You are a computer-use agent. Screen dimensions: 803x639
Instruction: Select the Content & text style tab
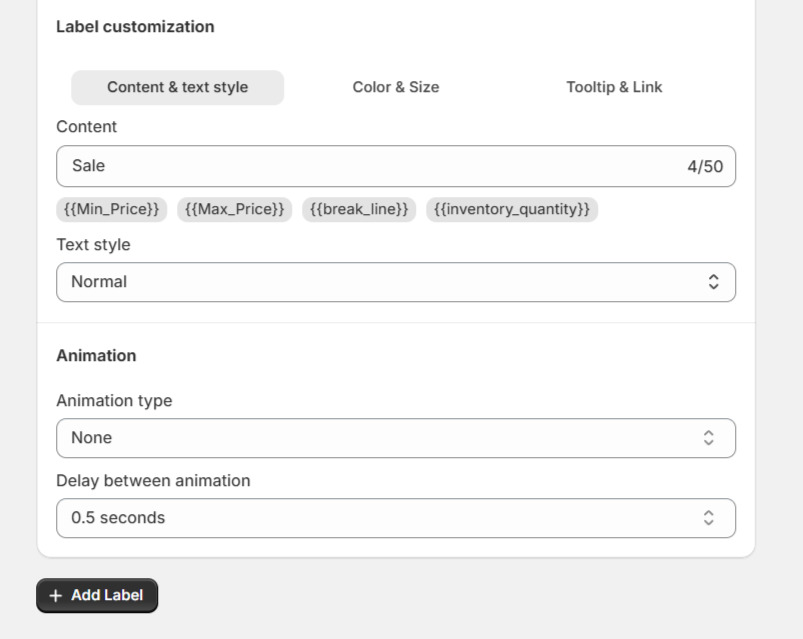177,87
